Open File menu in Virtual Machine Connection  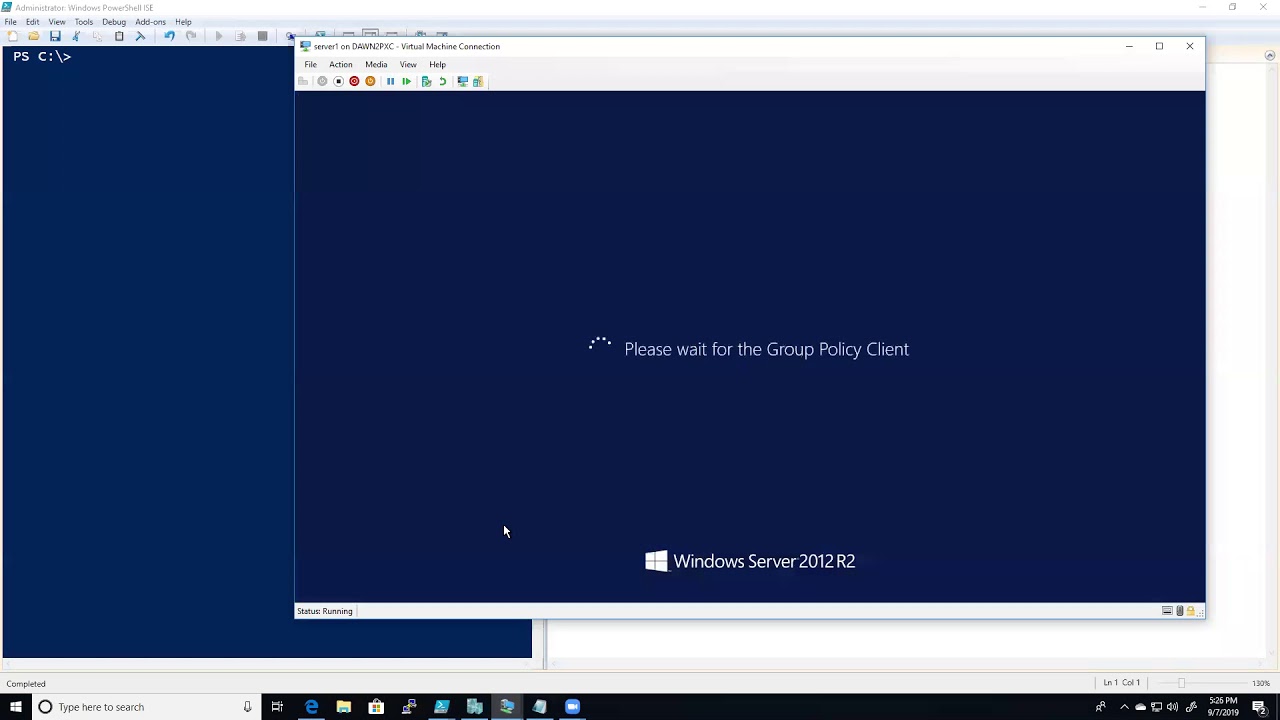coord(311,64)
